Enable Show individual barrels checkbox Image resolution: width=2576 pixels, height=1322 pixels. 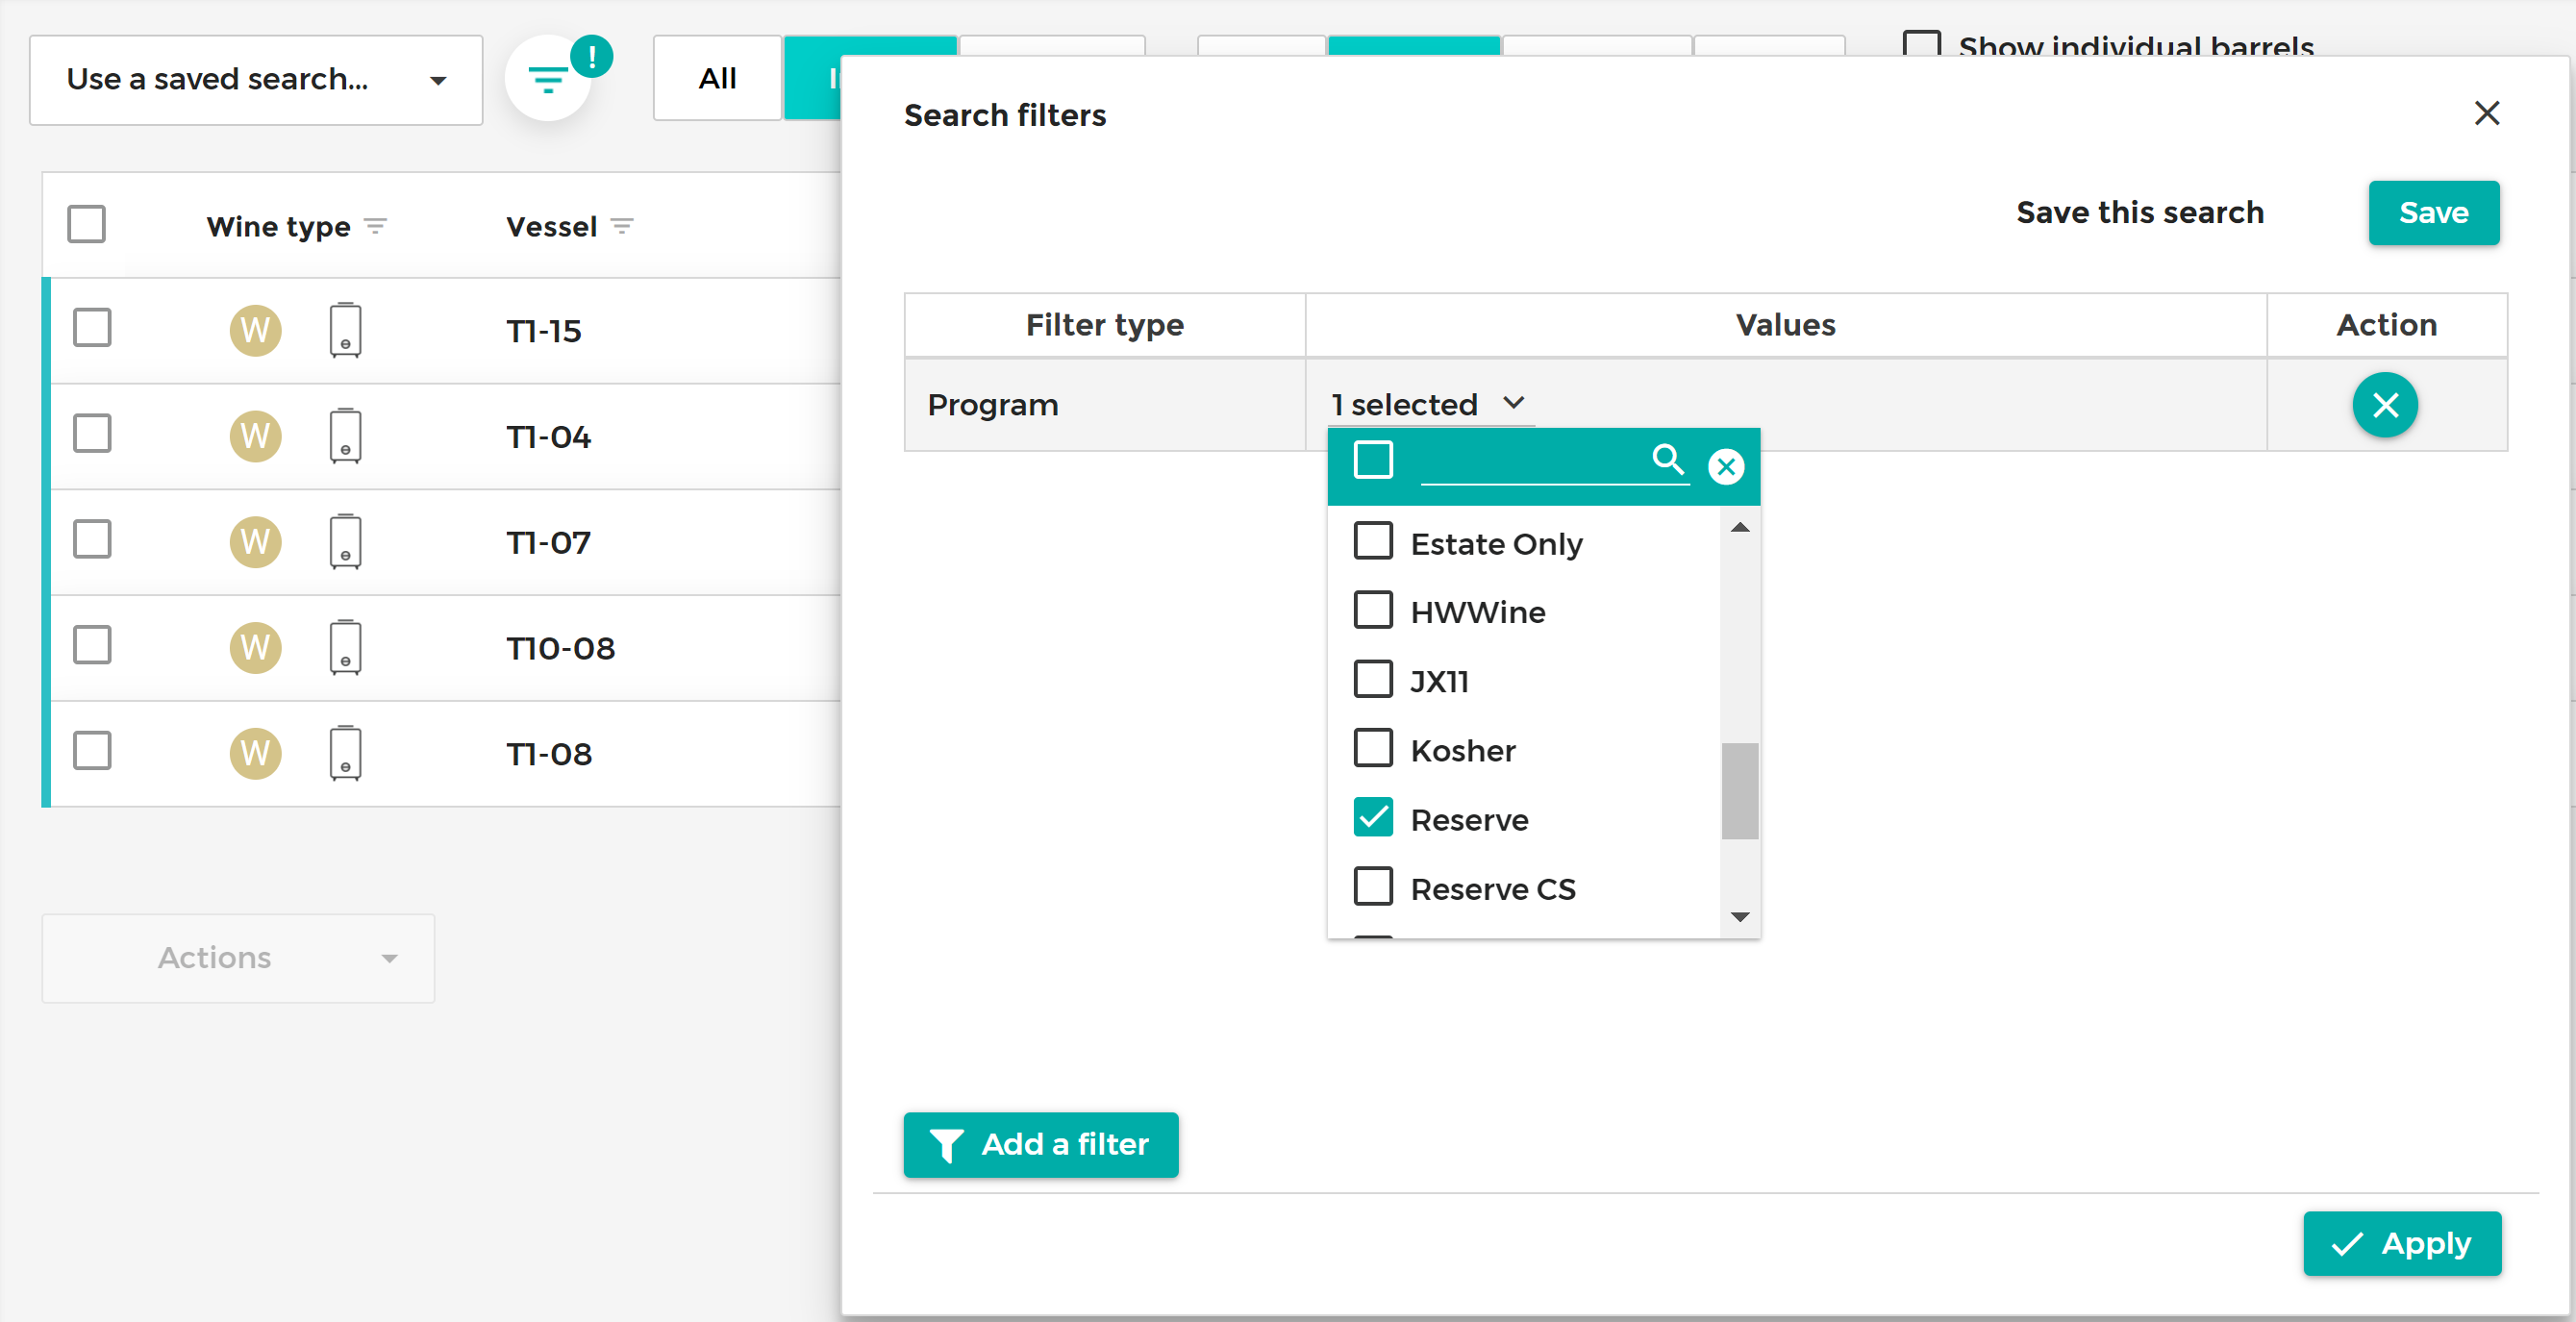click(1921, 44)
